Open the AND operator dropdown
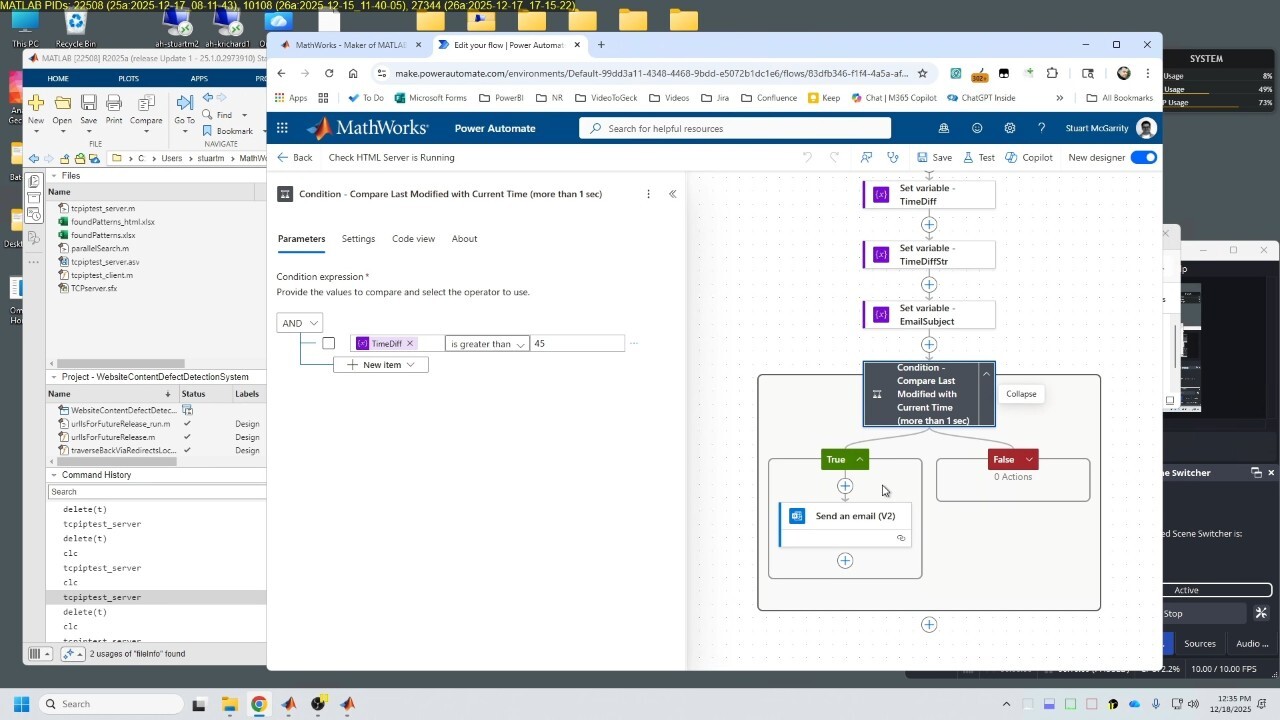1280x720 pixels. [299, 323]
